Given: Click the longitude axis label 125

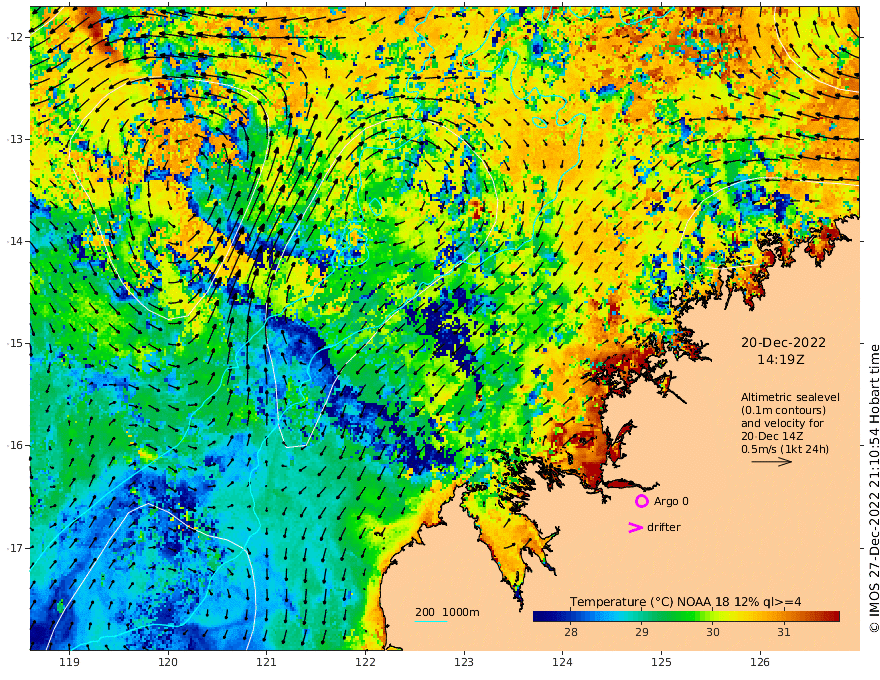Looking at the screenshot, I should [x=661, y=662].
